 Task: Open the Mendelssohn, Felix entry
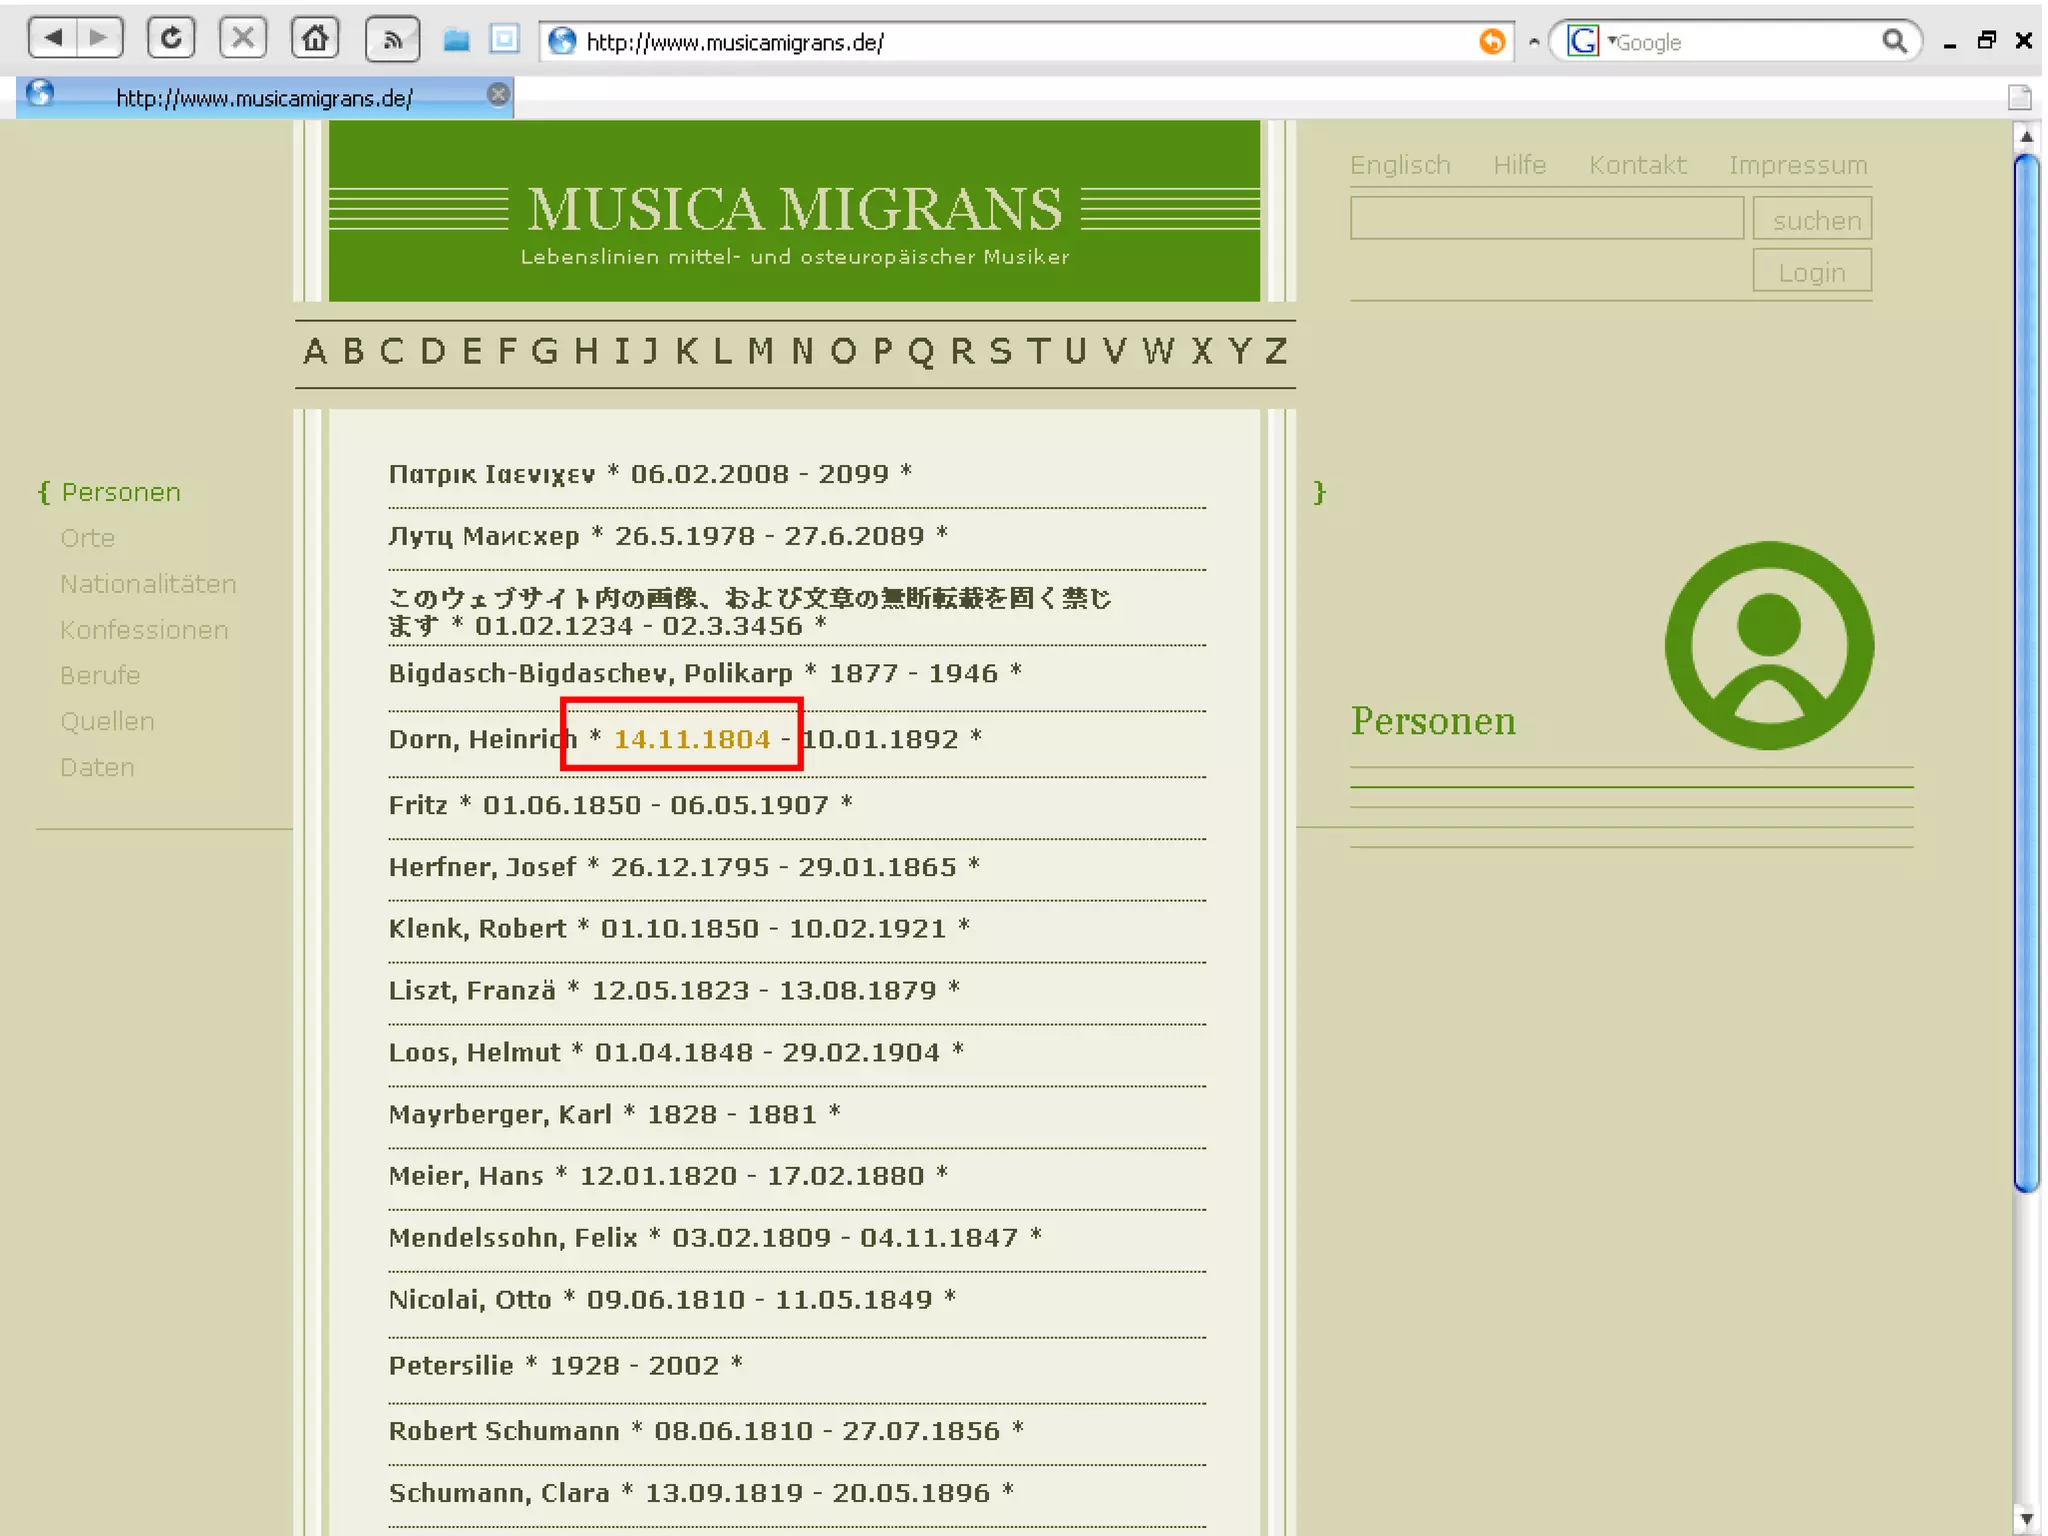[512, 1237]
